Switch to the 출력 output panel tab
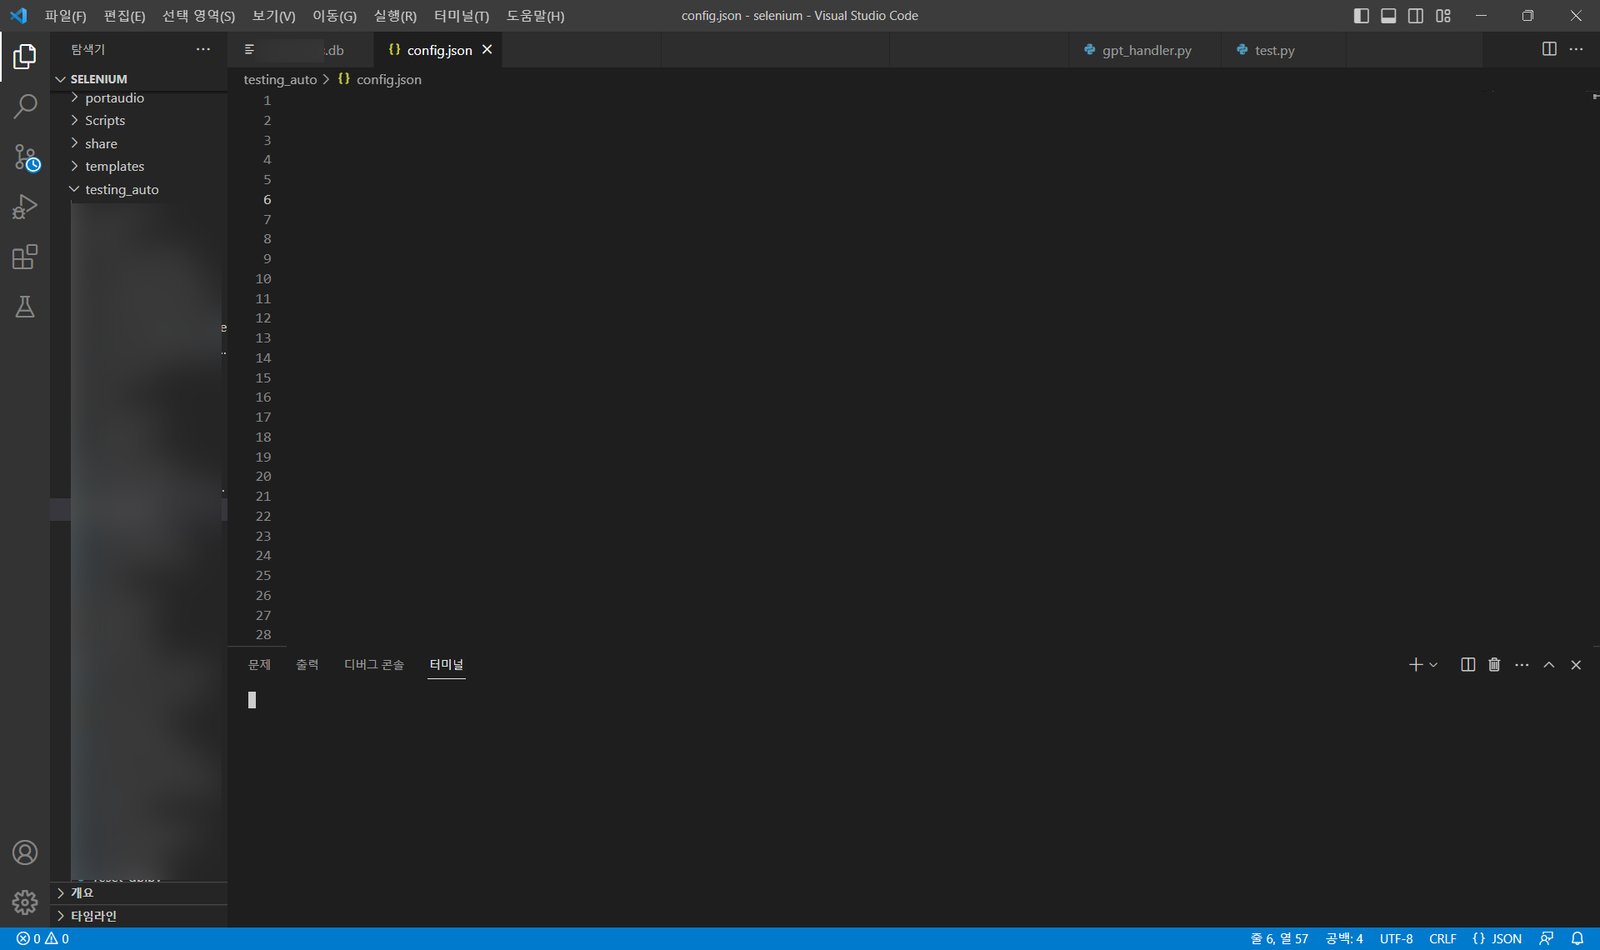1600x950 pixels. tap(307, 665)
